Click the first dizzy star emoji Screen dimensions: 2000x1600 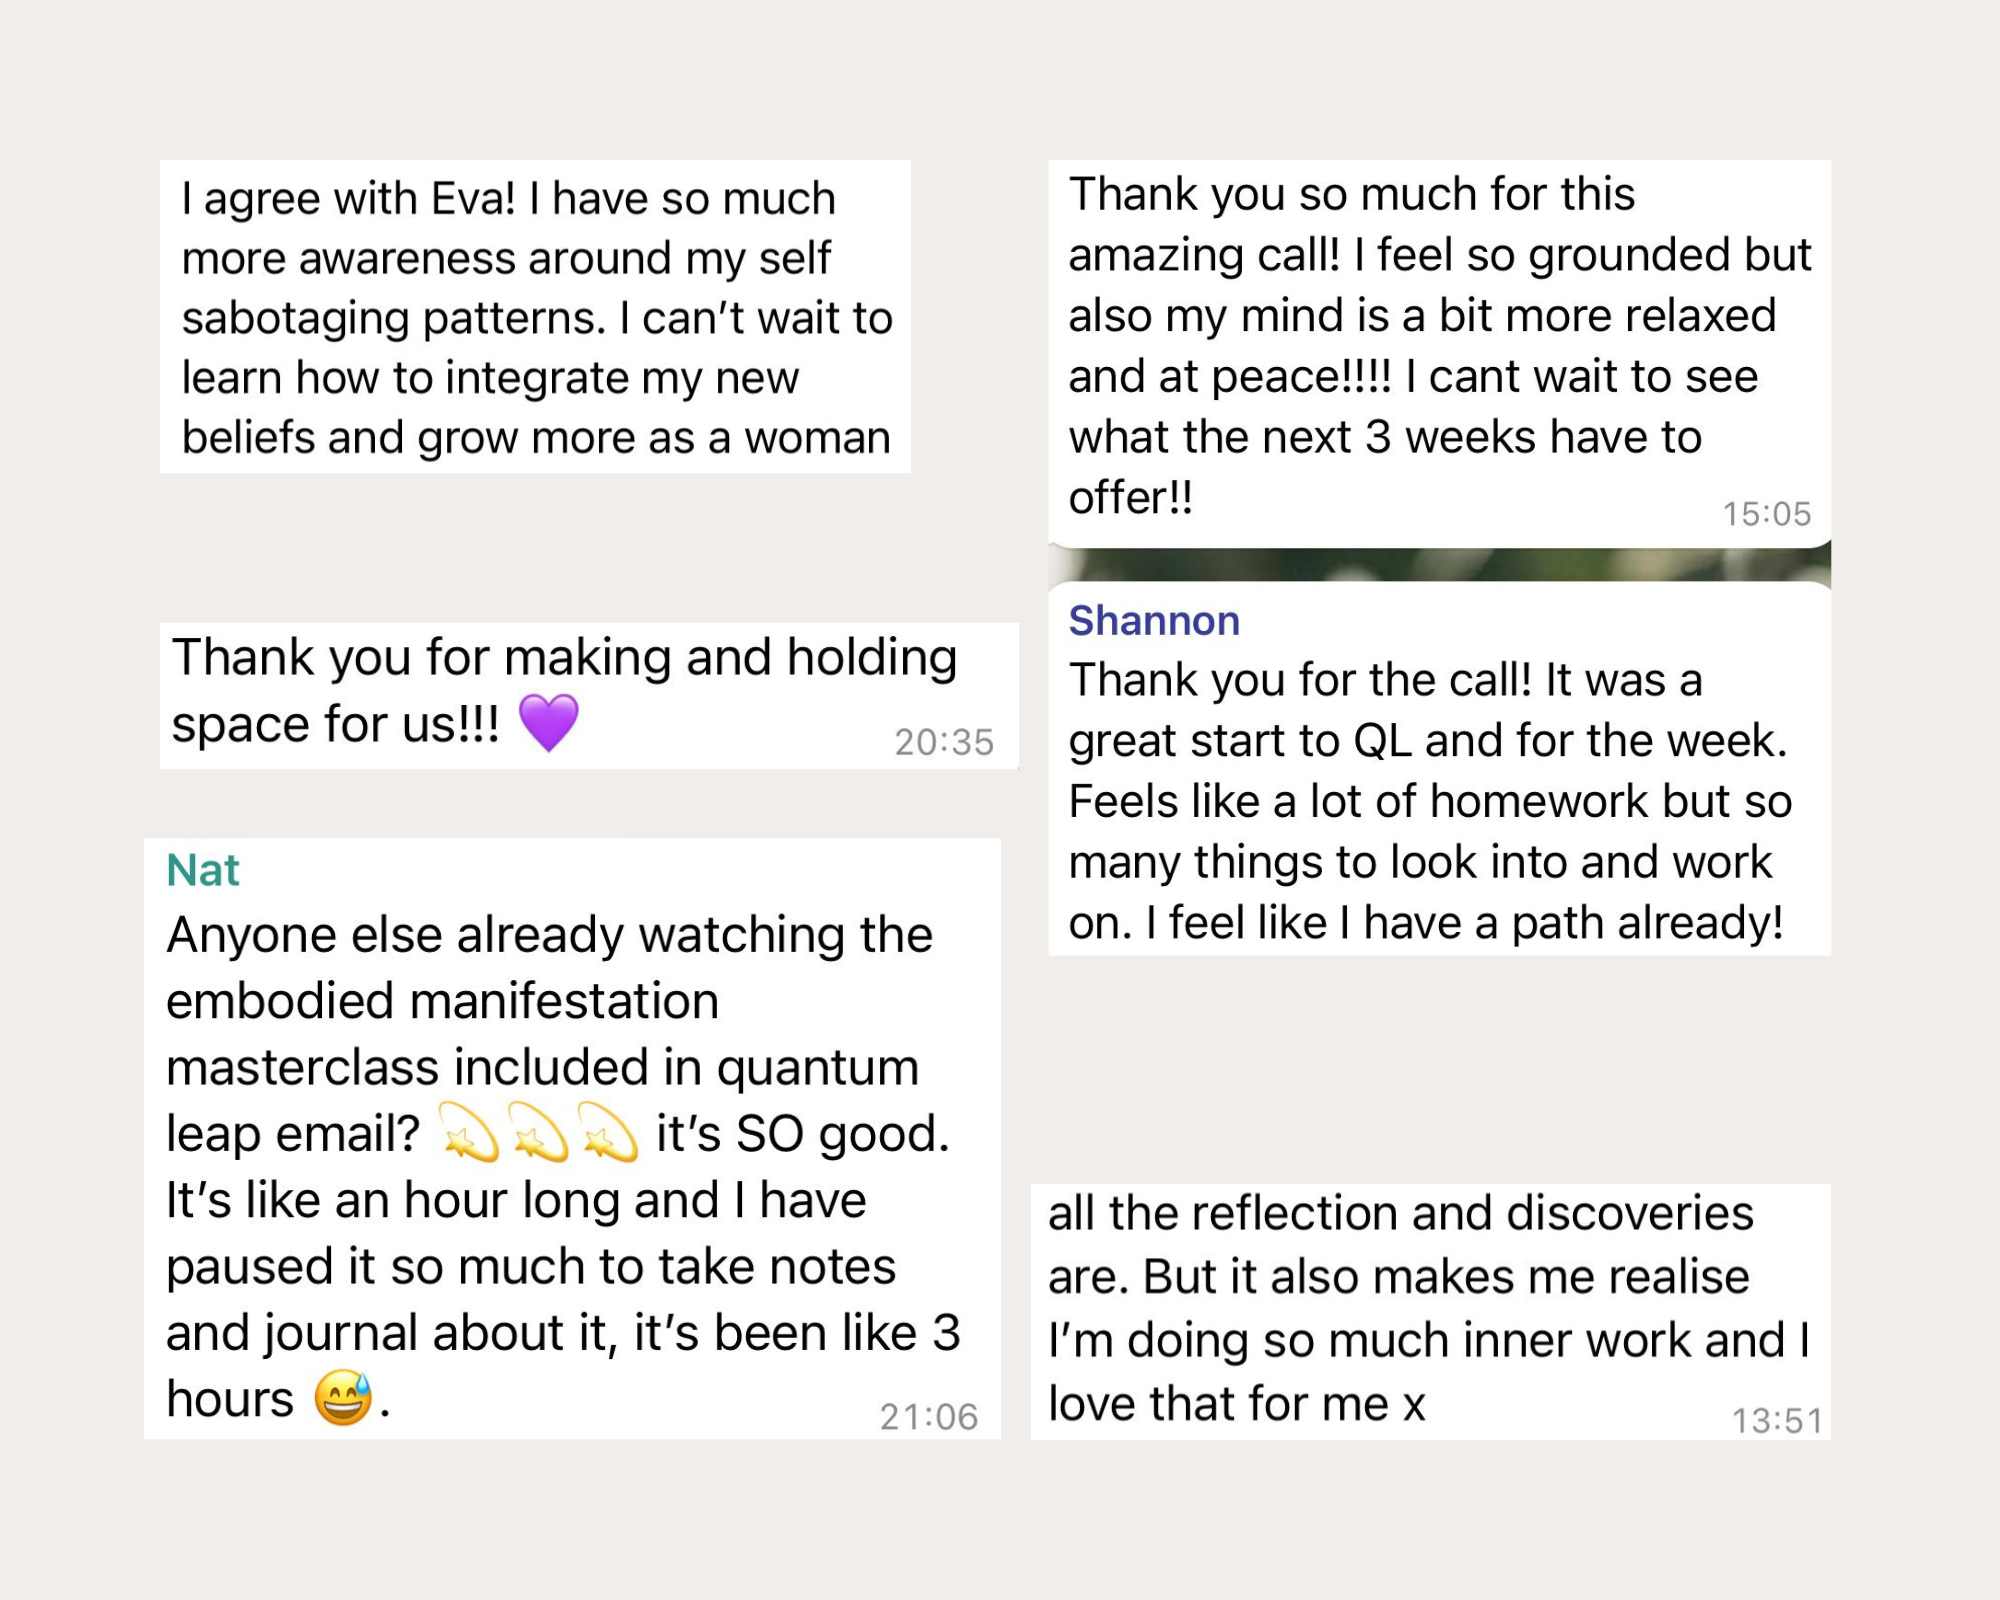(x=469, y=1133)
